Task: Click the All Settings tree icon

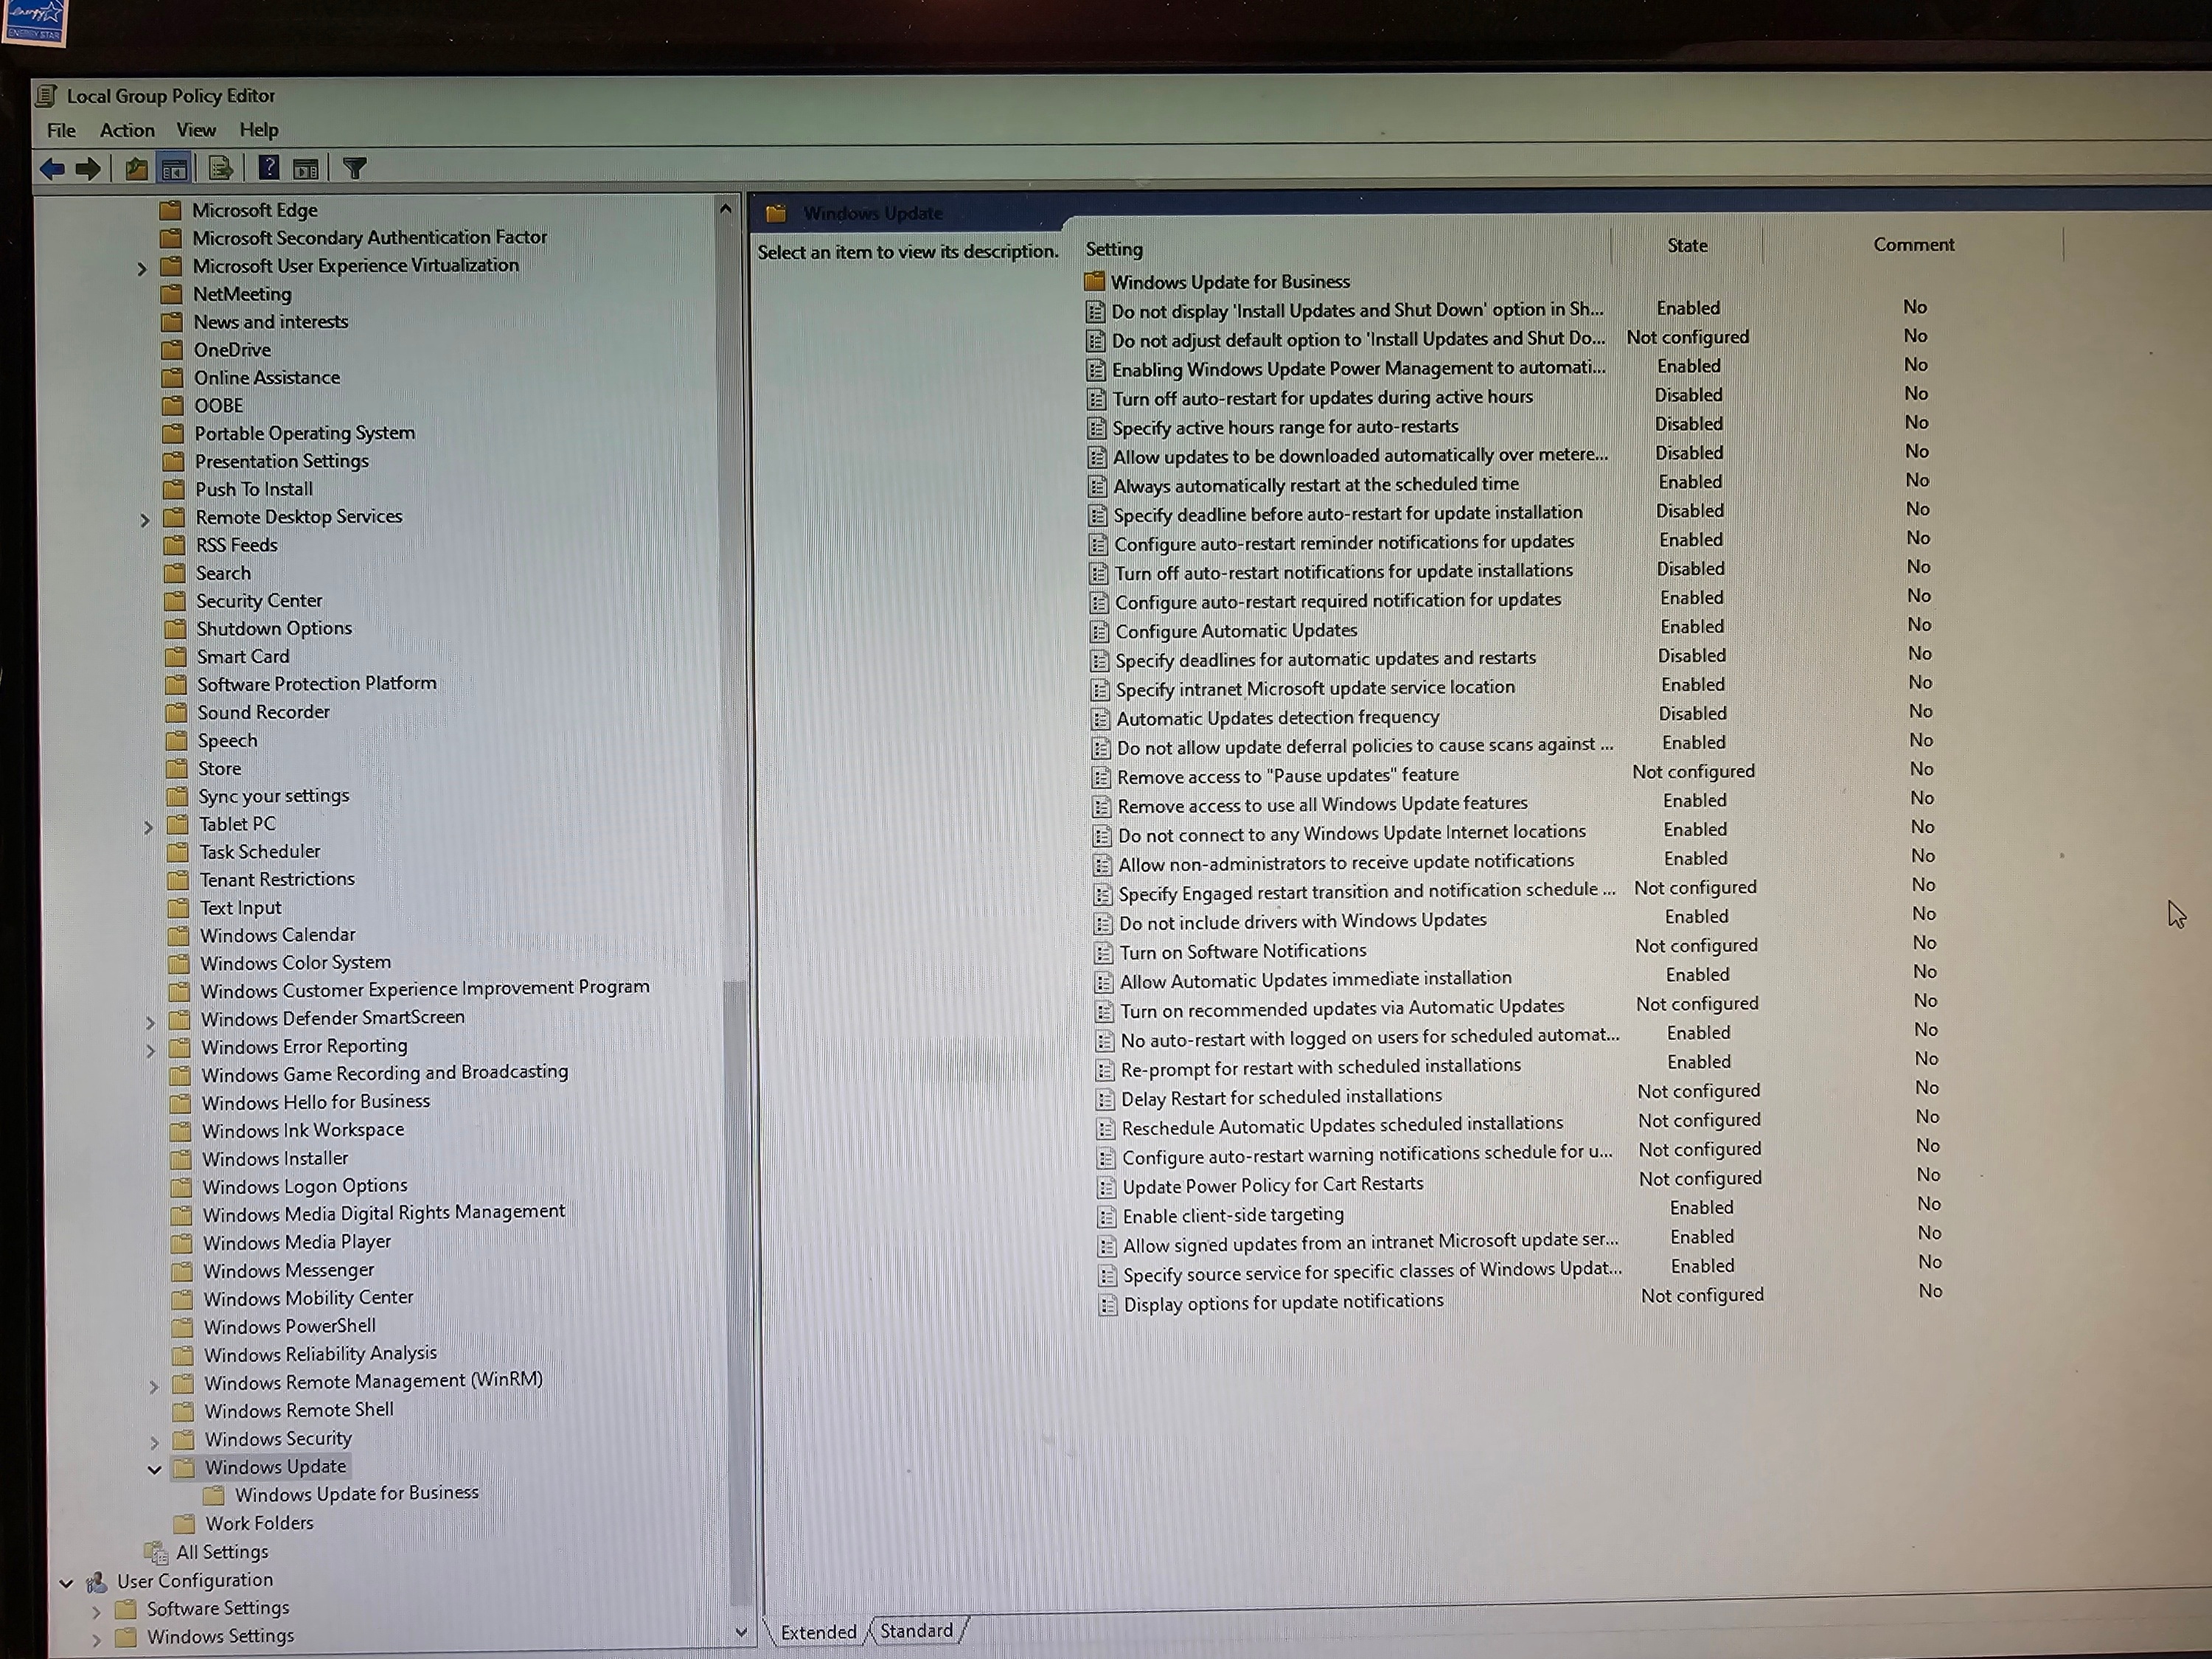Action: tap(156, 1552)
